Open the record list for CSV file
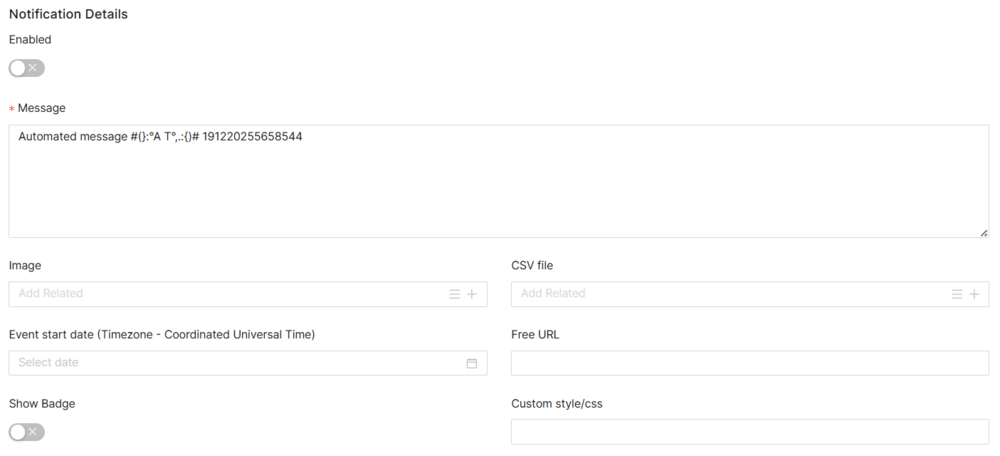The image size is (1000, 456). 957,294
